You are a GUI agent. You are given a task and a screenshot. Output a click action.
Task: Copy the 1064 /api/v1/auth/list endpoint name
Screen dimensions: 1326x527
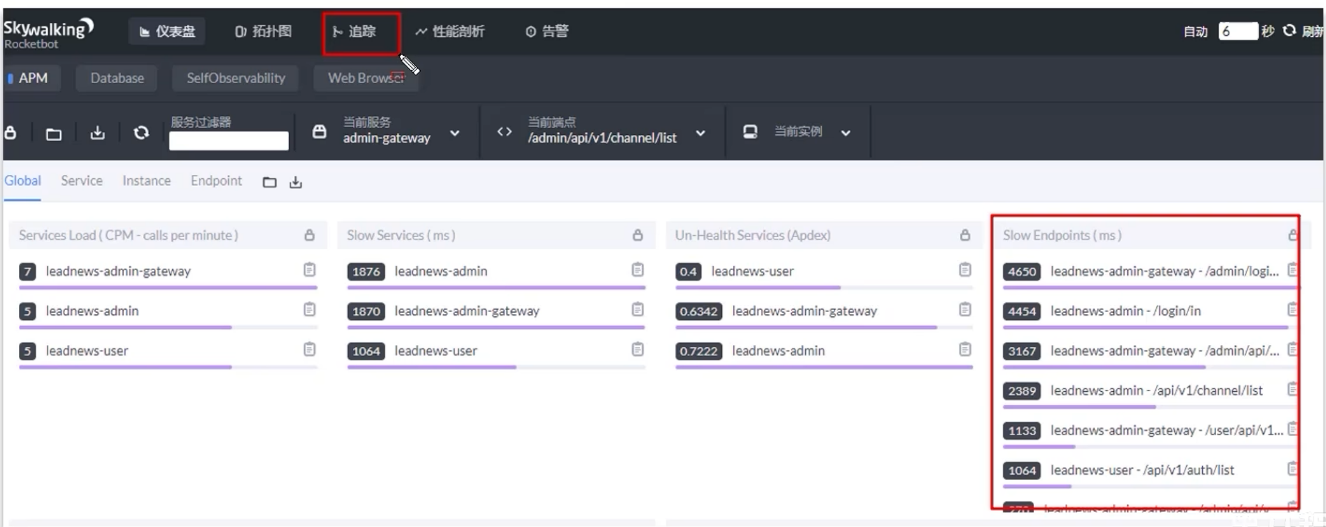click(x=1293, y=469)
